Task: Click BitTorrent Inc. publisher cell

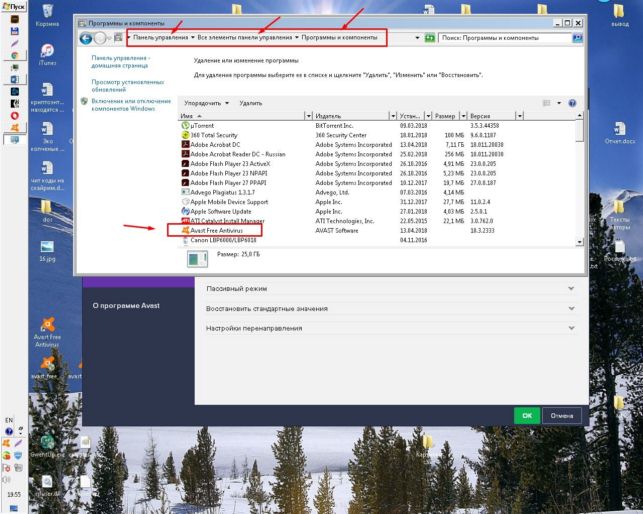Action: click(334, 126)
